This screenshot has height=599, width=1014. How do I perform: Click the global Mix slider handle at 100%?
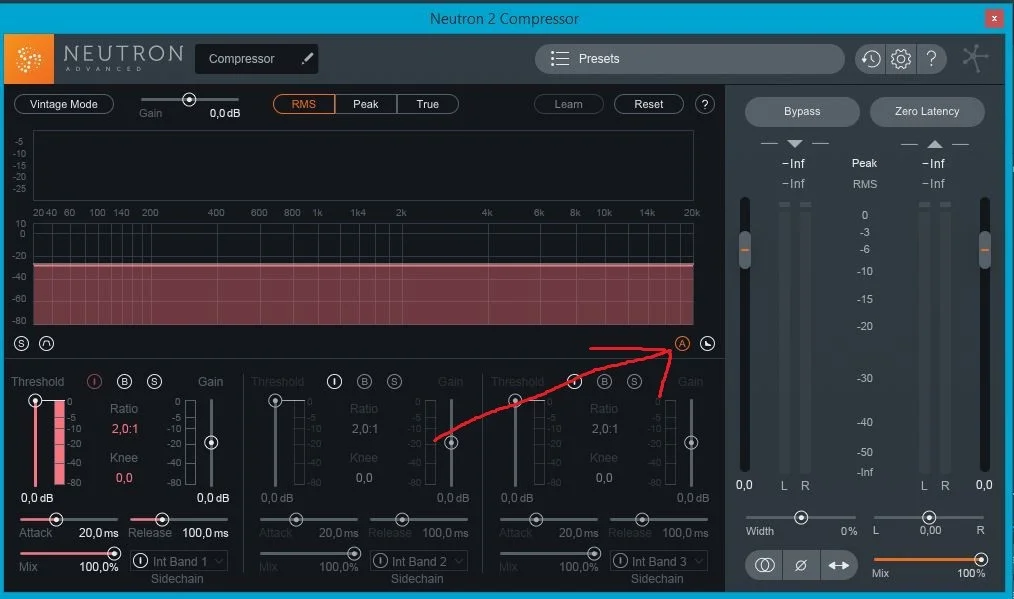[x=980, y=560]
